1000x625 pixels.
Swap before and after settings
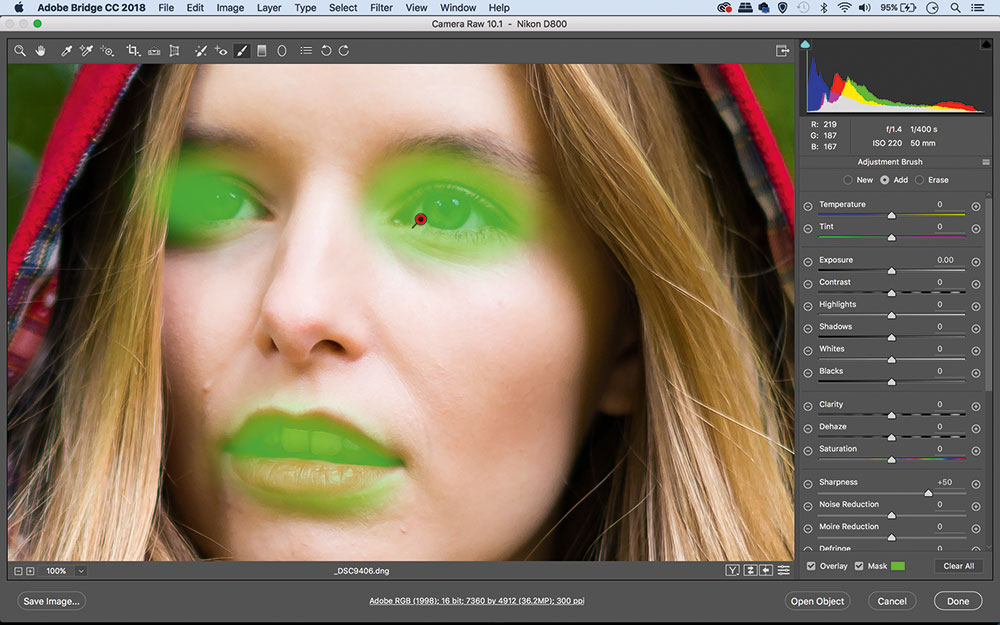point(751,570)
